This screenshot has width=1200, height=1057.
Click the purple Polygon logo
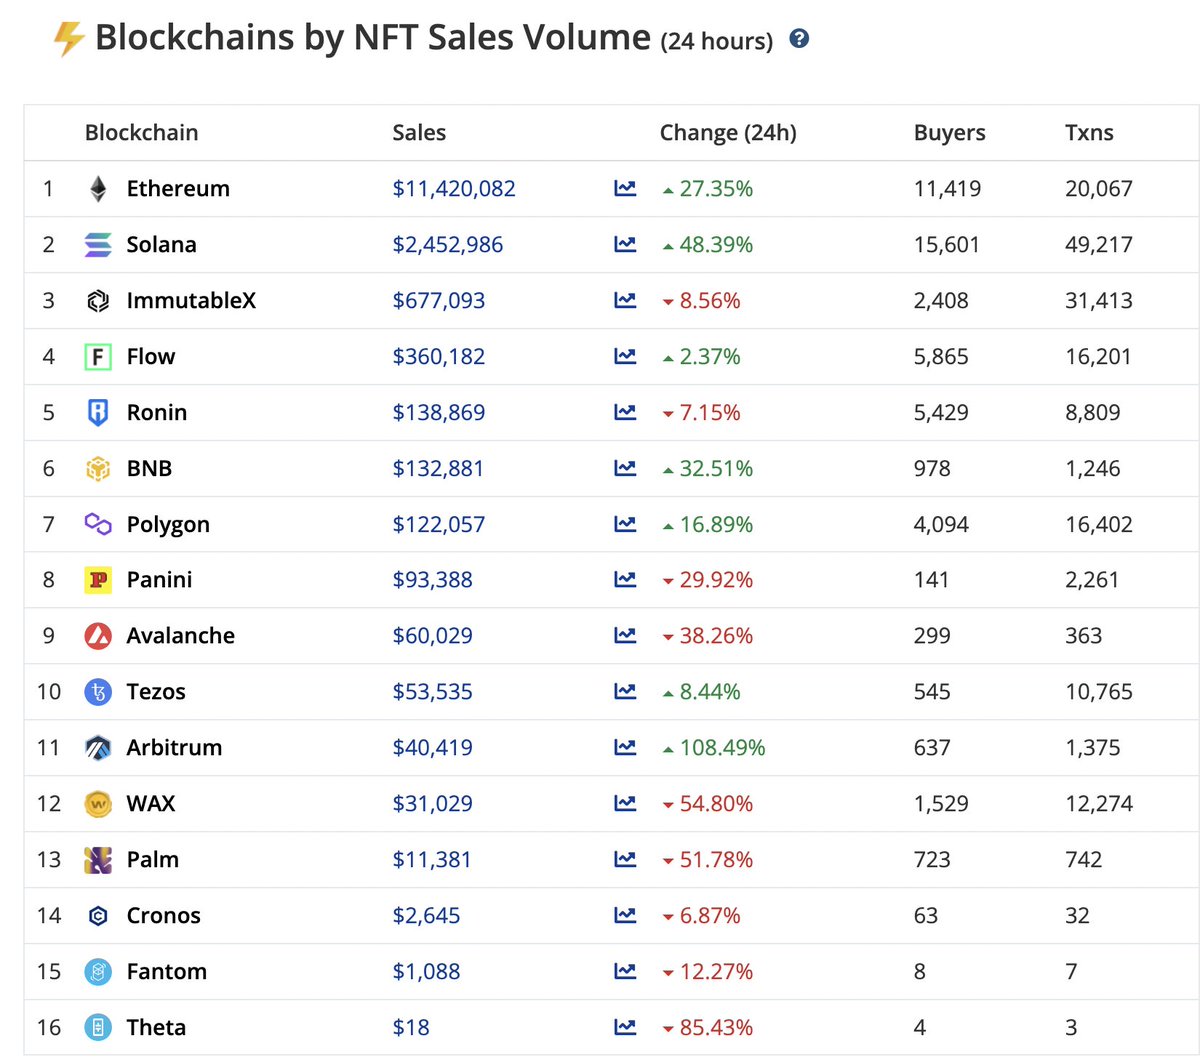click(x=98, y=523)
